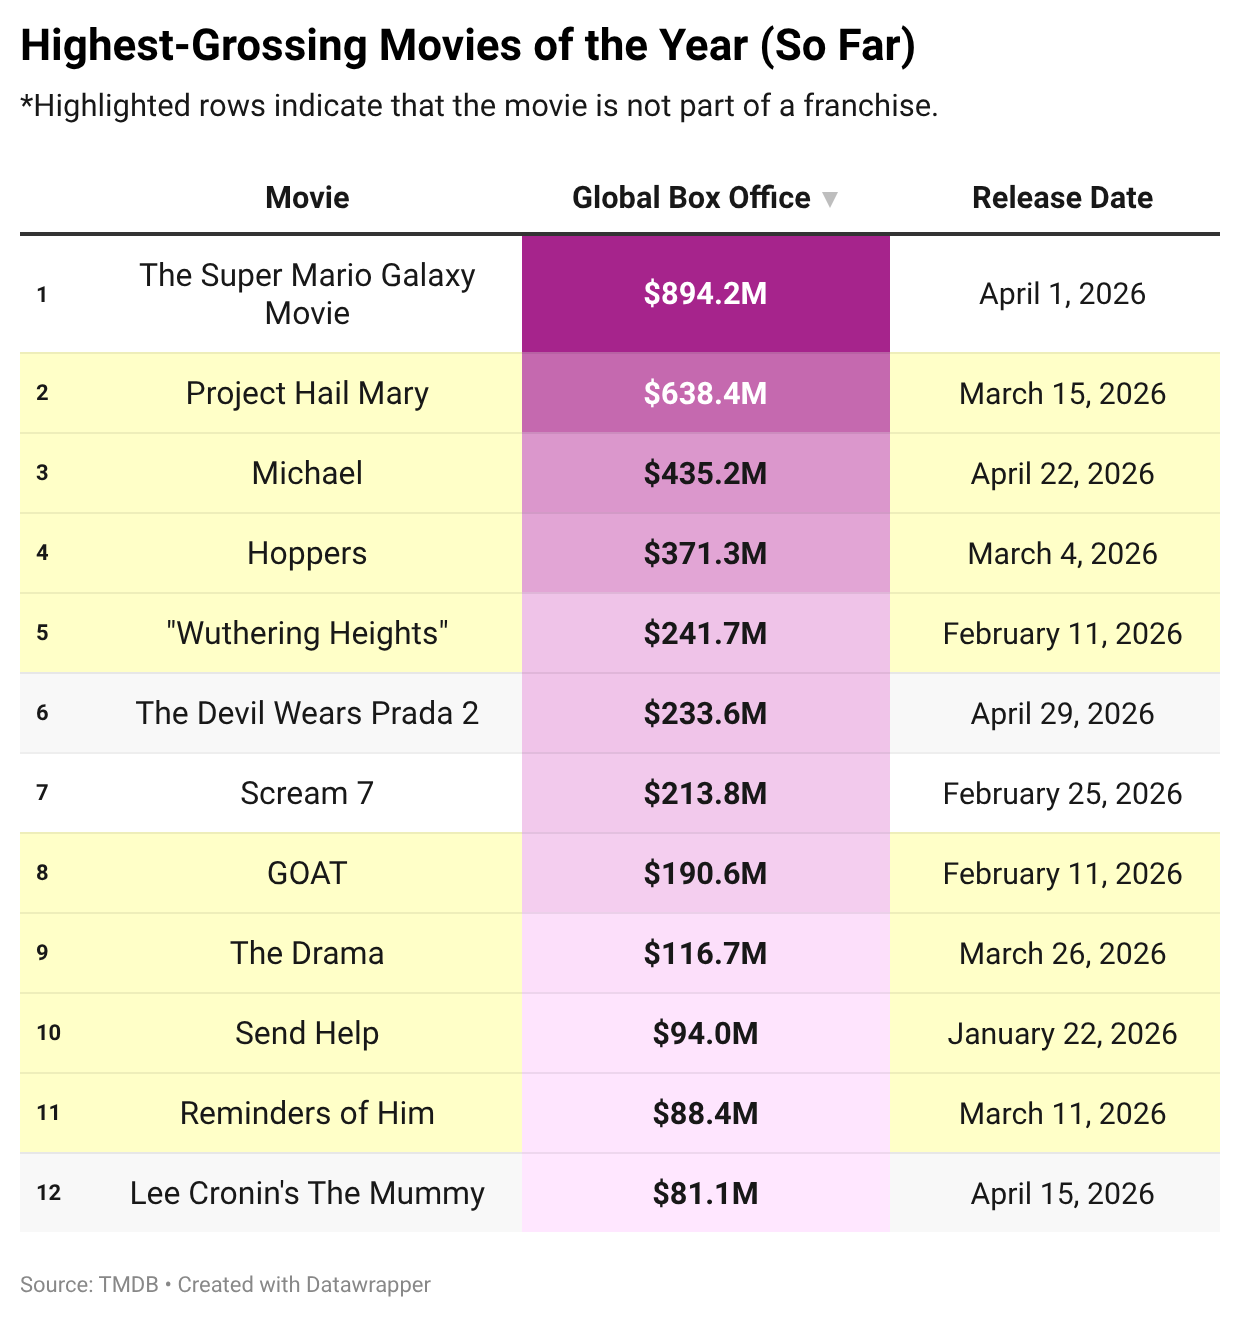The image size is (1240, 1318).
Task: Click the "Wuthering Heights" title cell
Action: [307, 633]
